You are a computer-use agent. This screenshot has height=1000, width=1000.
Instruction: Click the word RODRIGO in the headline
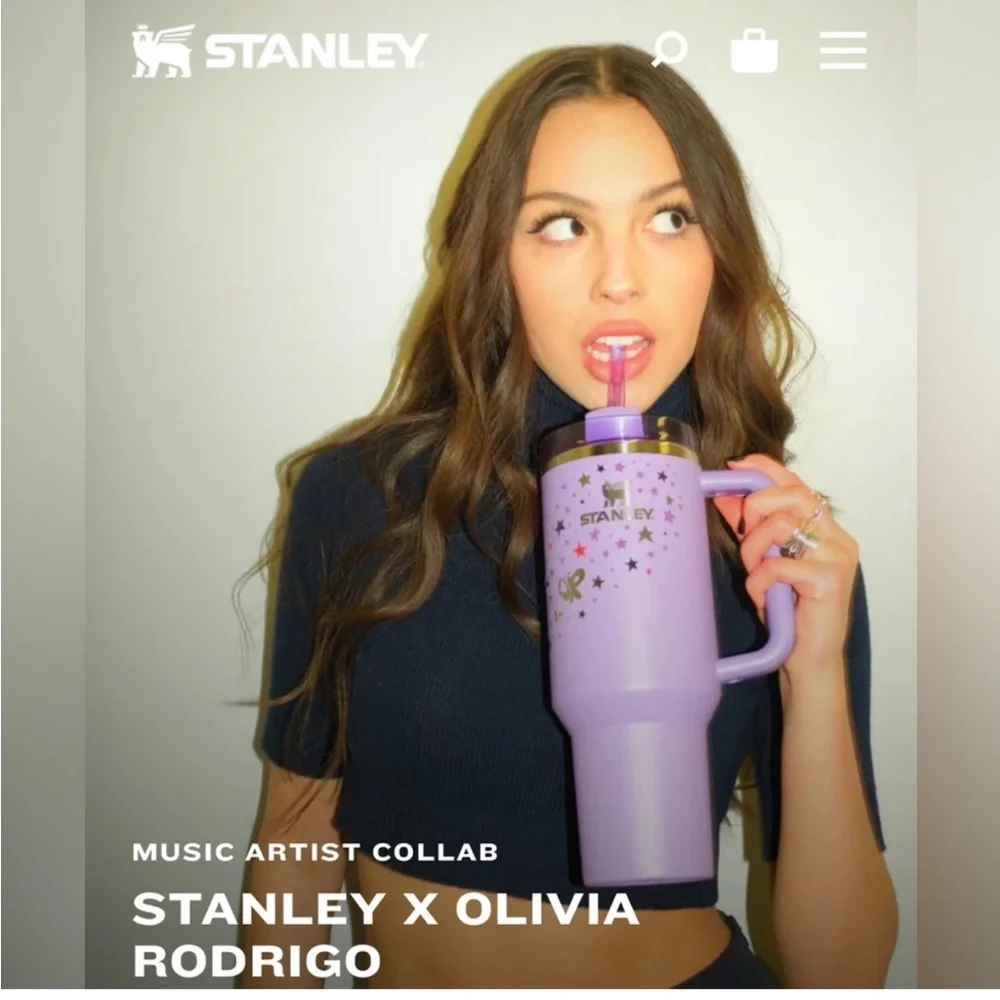(256, 960)
